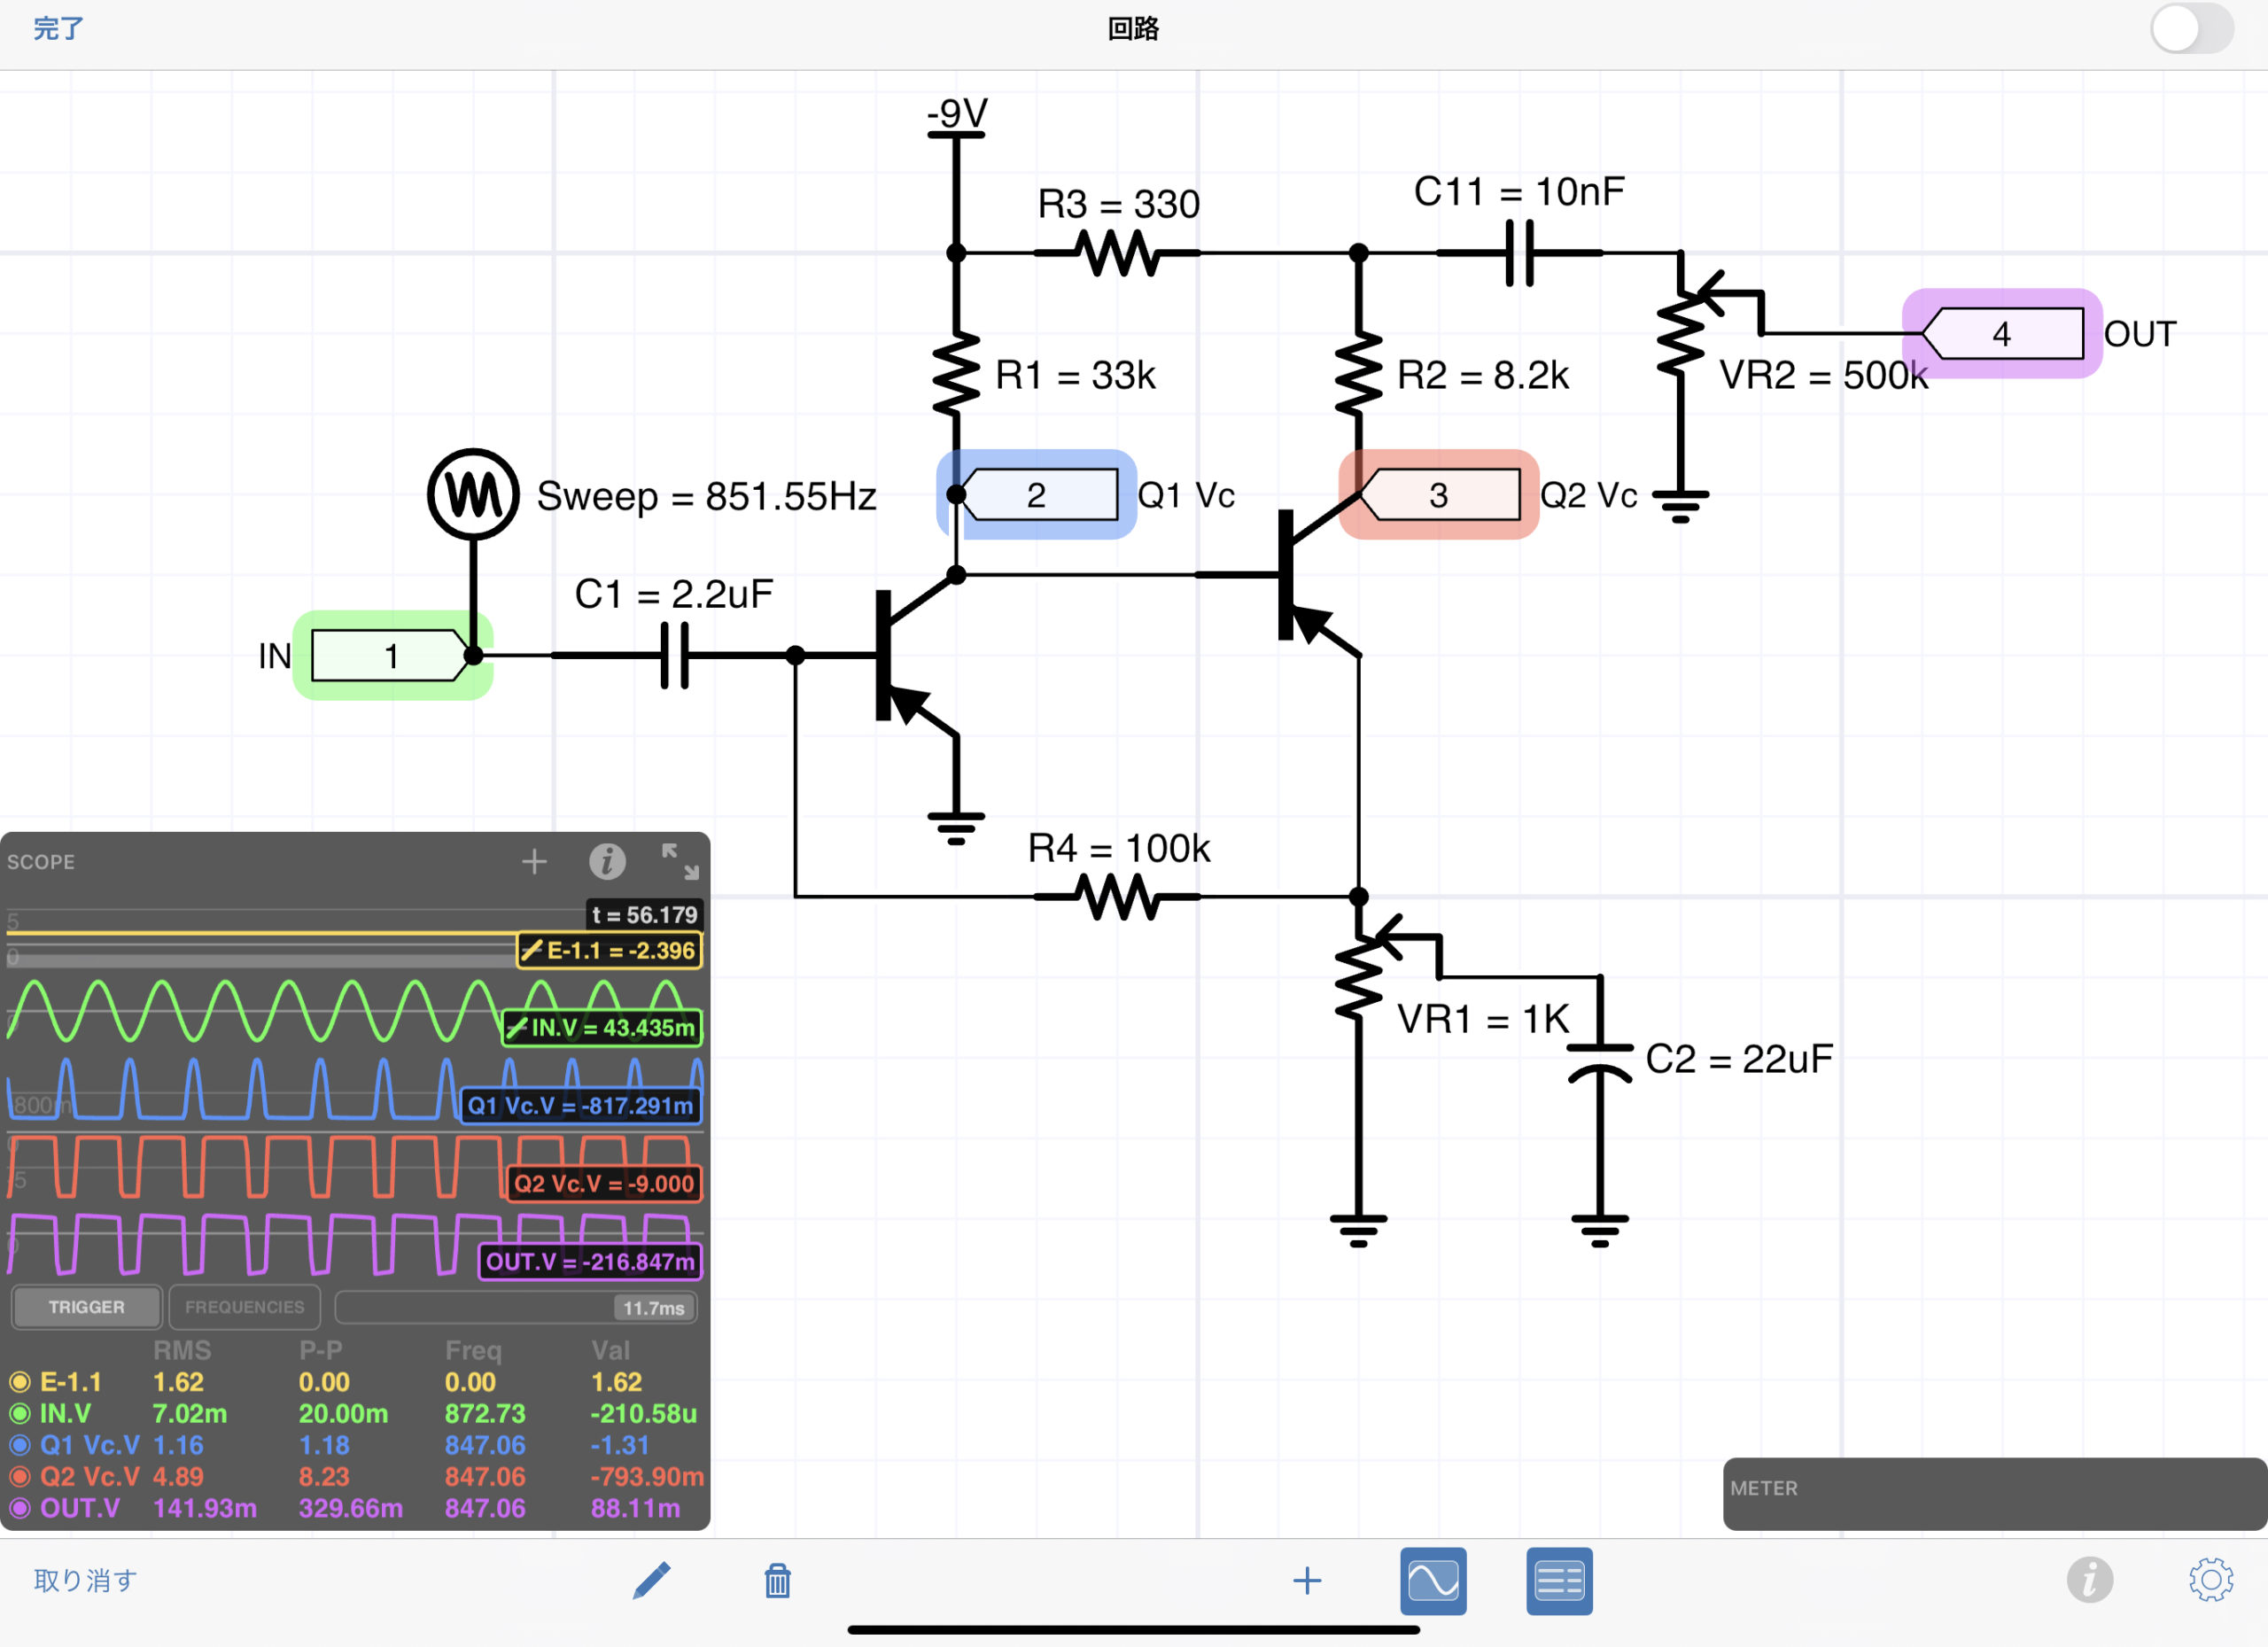
Task: Open the delete (trash) tool
Action: pos(777,1581)
